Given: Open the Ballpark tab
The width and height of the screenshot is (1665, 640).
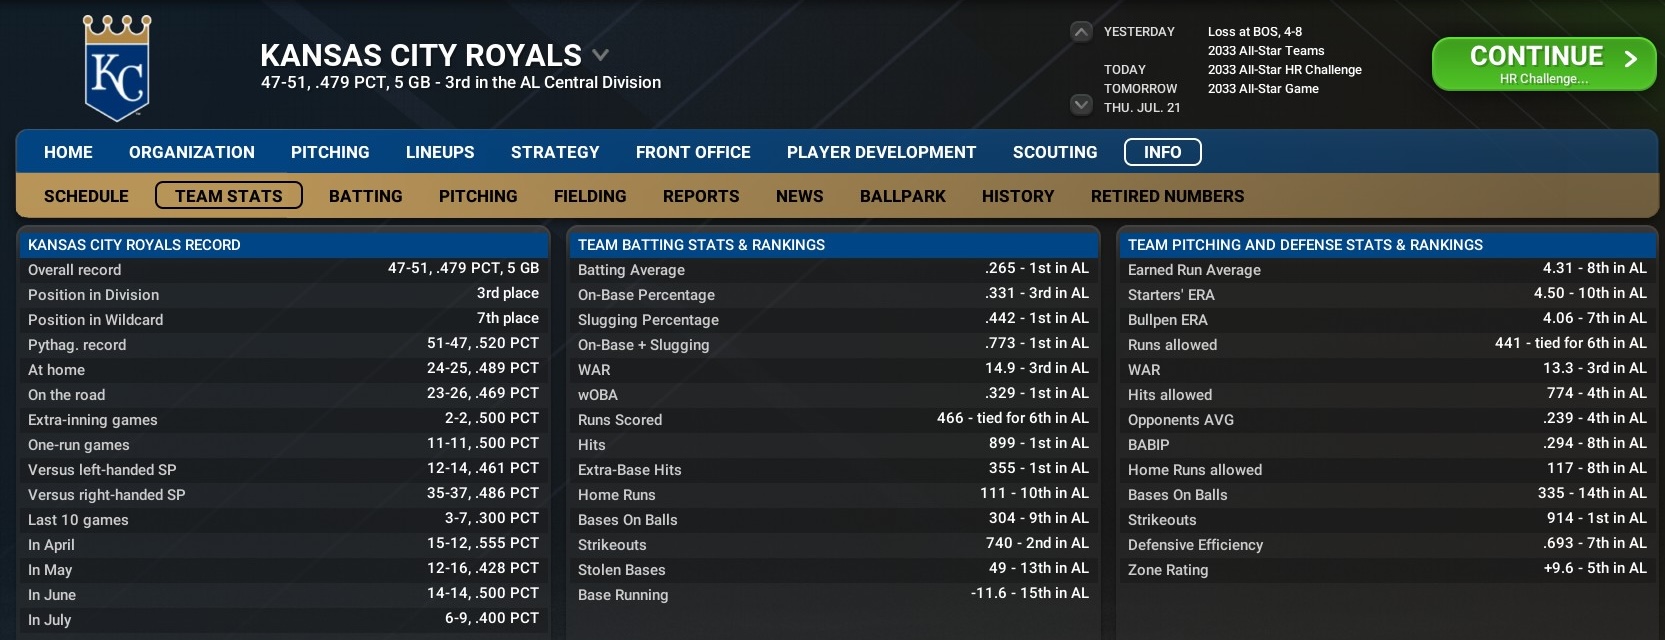Looking at the screenshot, I should pos(903,196).
